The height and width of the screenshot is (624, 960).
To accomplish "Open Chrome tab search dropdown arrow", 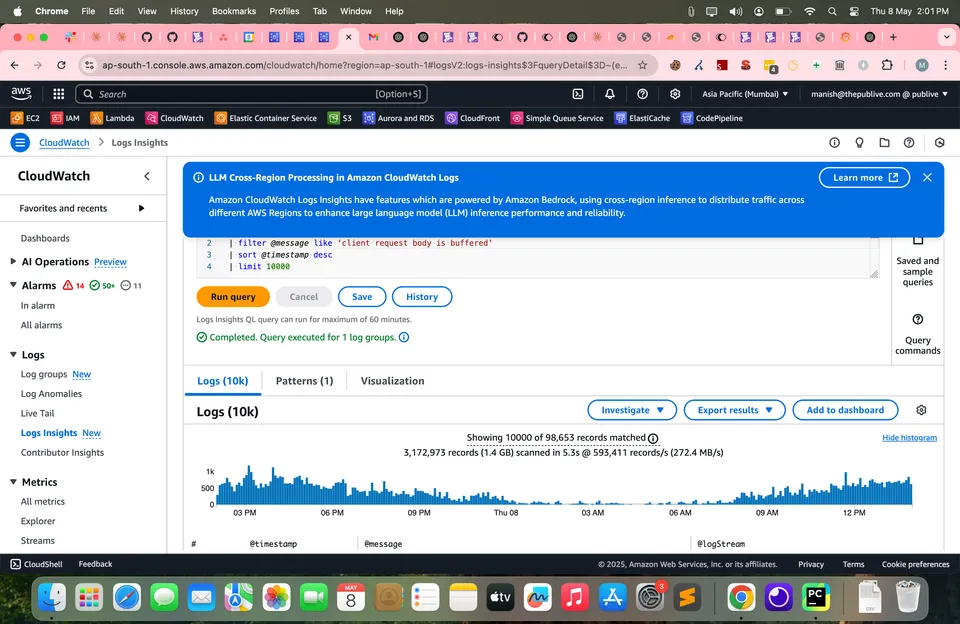I will [947, 37].
